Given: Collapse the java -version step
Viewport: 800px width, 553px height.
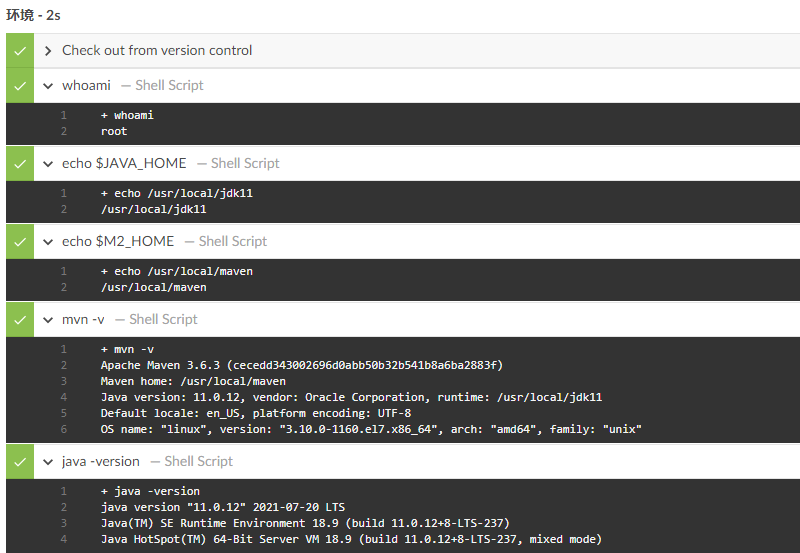Looking at the screenshot, I should point(48,462).
